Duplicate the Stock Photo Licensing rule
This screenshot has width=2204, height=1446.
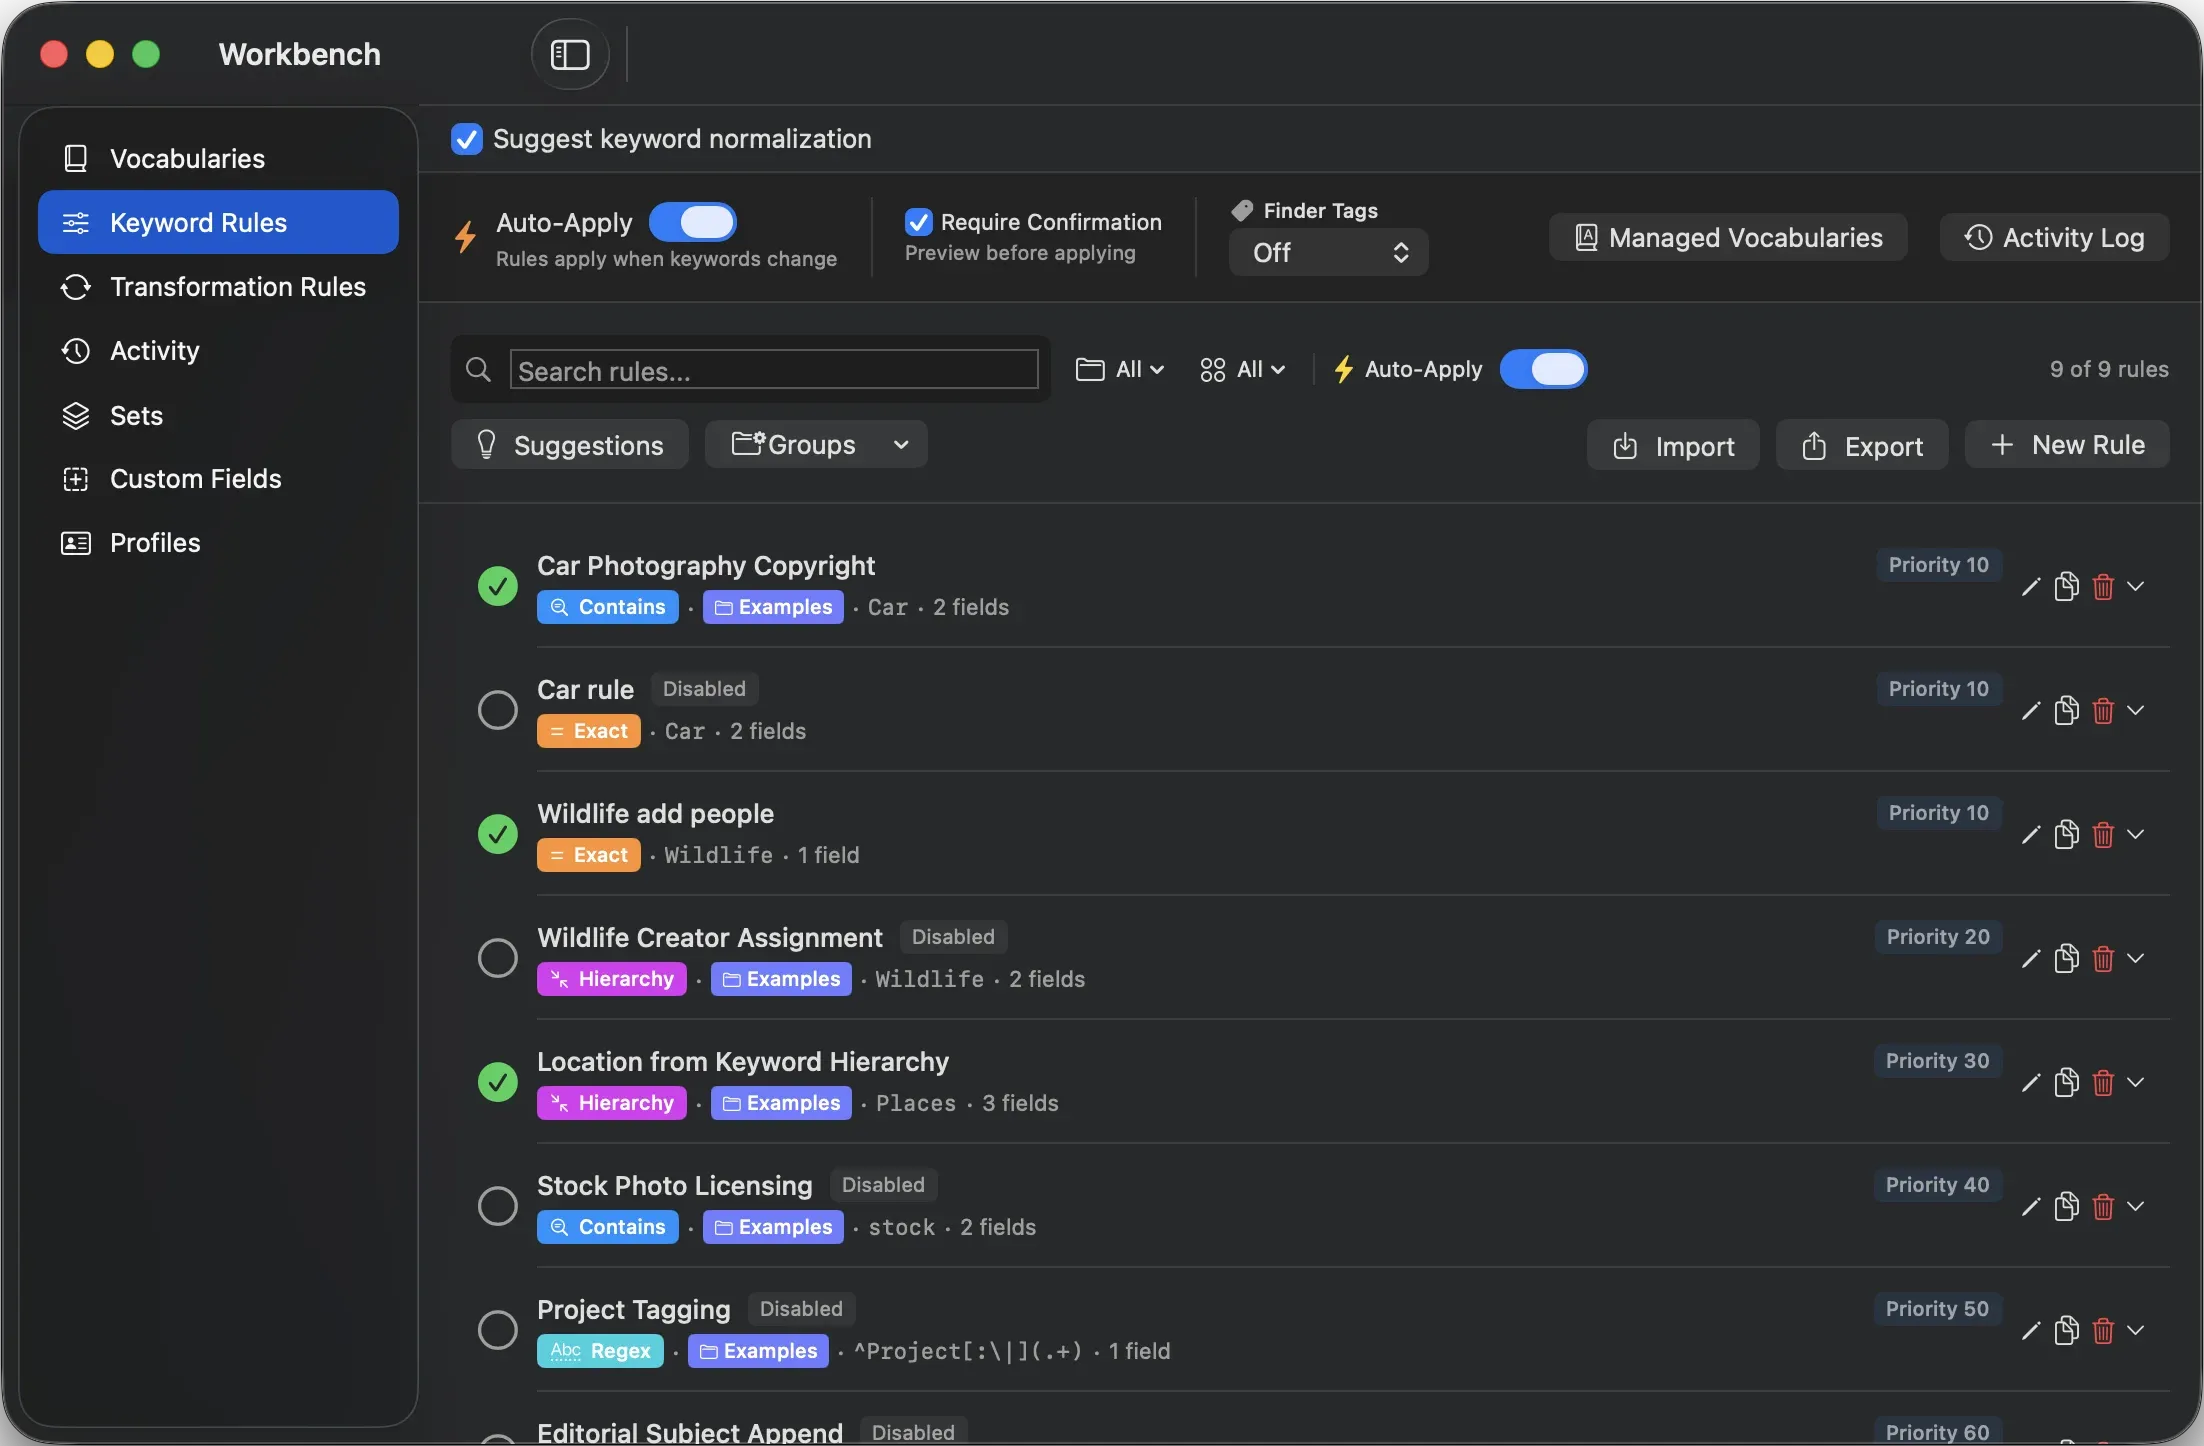(x=2067, y=1207)
